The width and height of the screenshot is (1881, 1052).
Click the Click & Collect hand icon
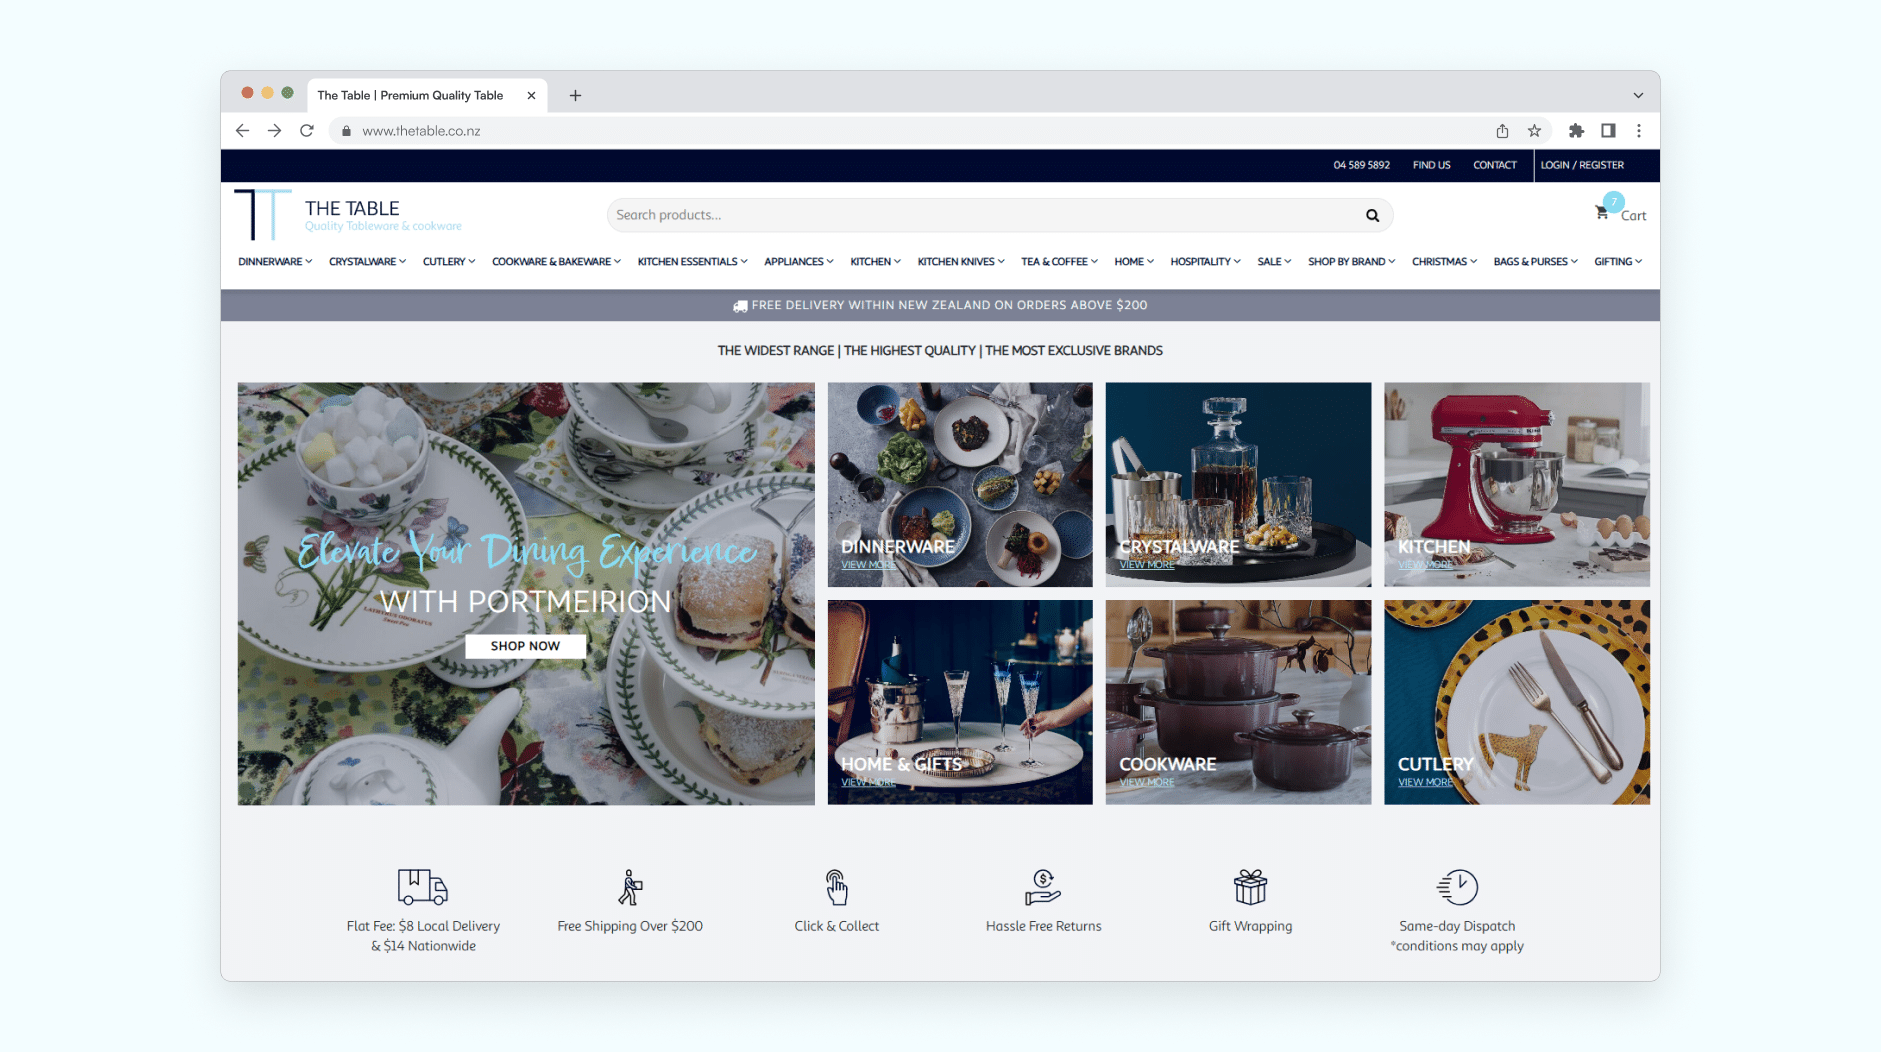pos(837,887)
